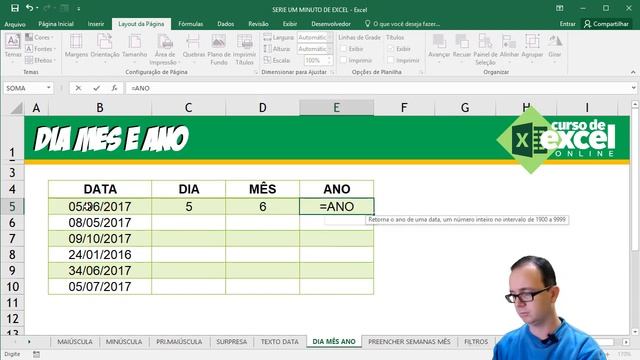Image resolution: width=640 pixels, height=360 pixels.
Task: Open the MINÚSCULA sheet tab
Action: click(124, 341)
